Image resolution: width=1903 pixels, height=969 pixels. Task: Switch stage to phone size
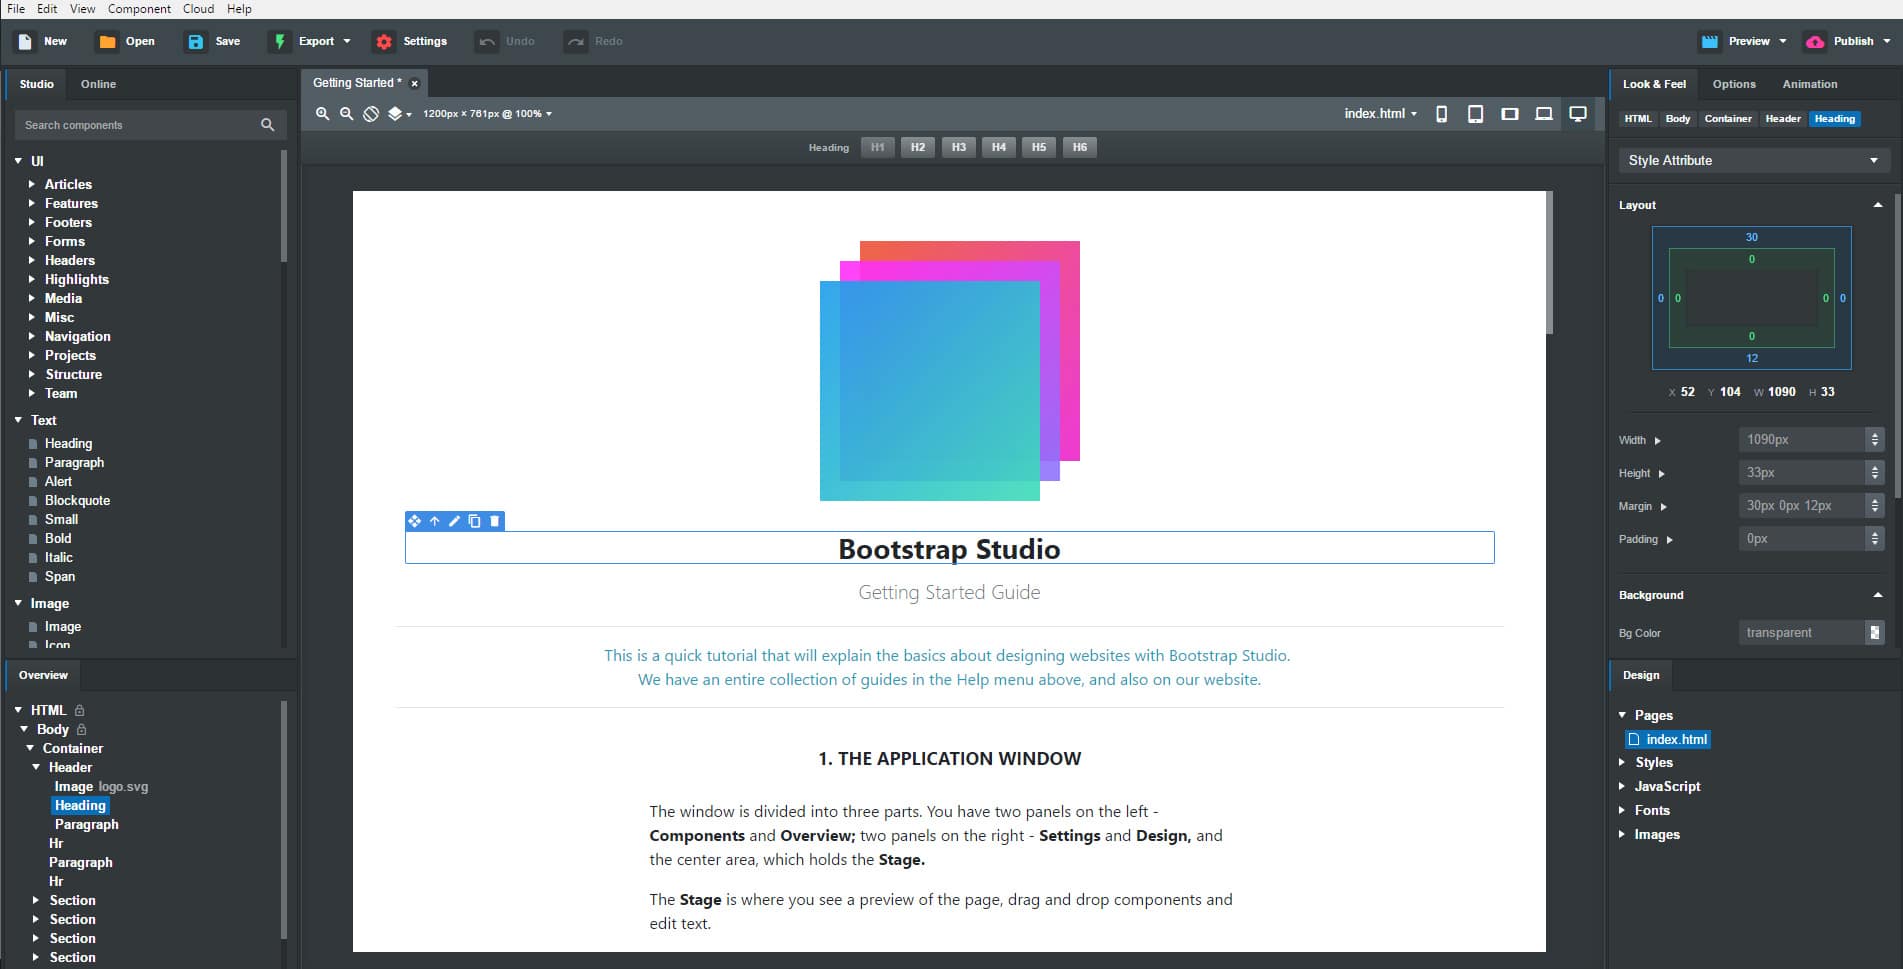(x=1441, y=114)
